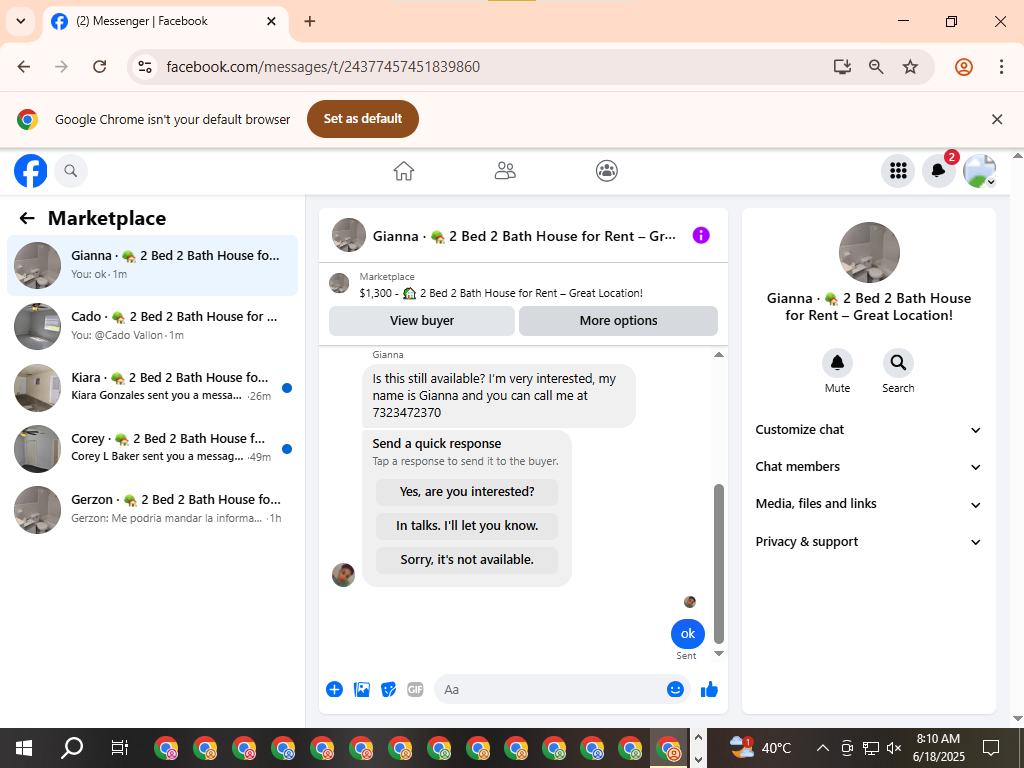This screenshot has width=1024, height=768.
Task: Send a thumbs-up like
Action: click(709, 689)
